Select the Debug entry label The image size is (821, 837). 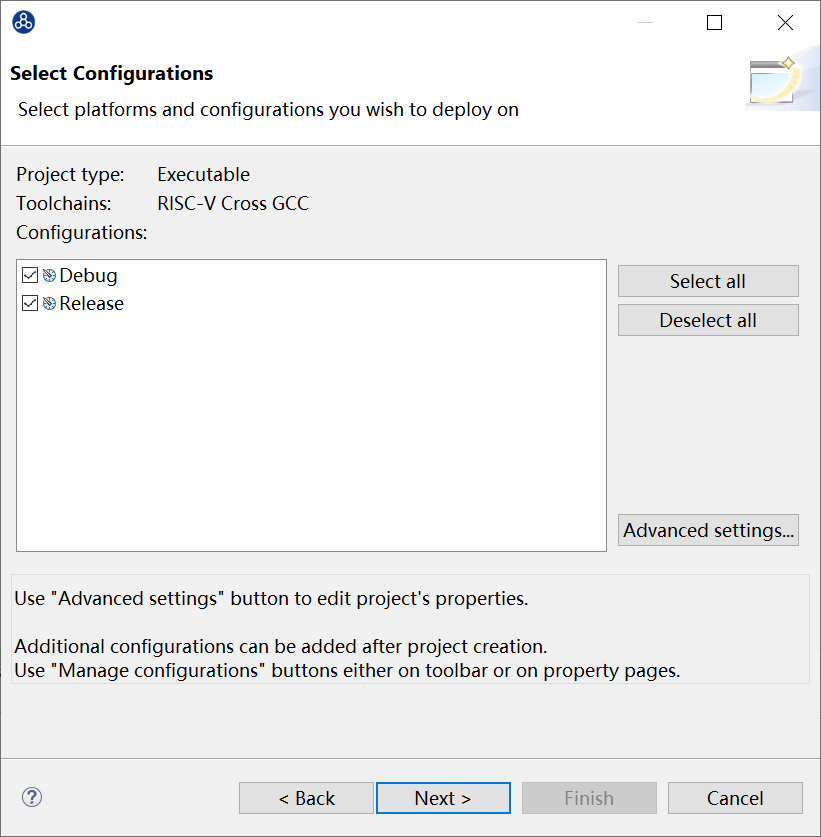[x=88, y=276]
